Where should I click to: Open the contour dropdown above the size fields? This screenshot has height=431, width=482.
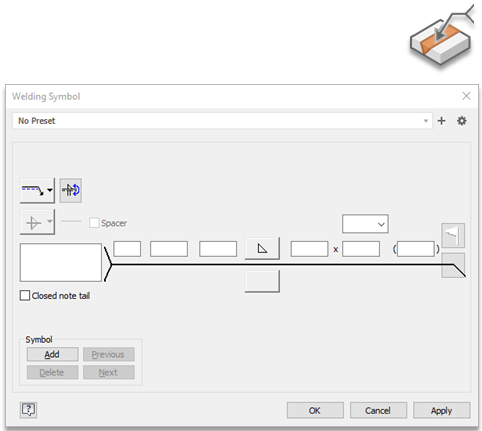pos(365,224)
